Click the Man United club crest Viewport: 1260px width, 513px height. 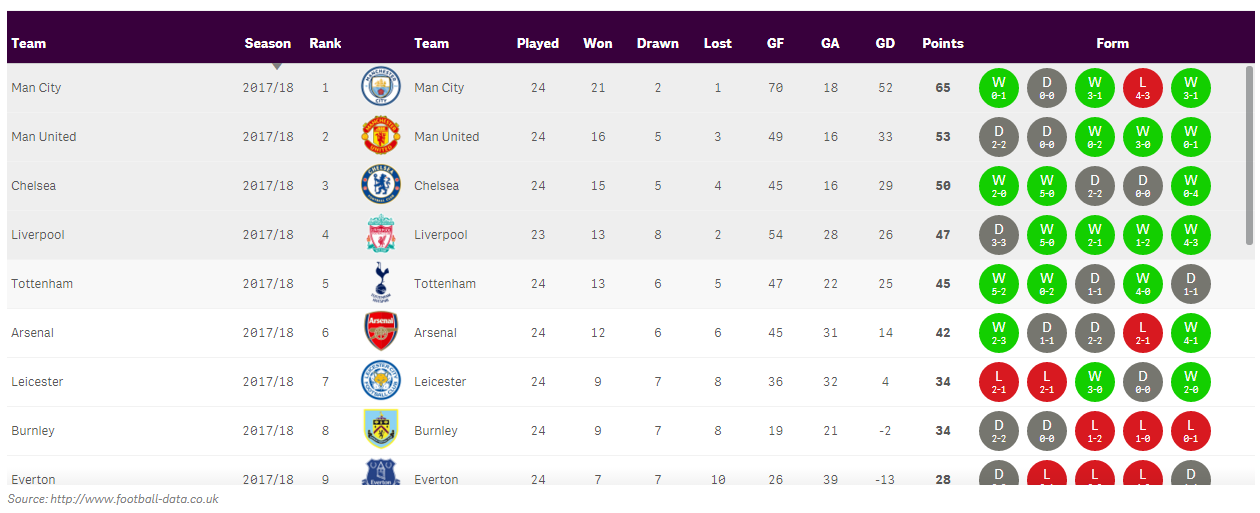[380, 137]
